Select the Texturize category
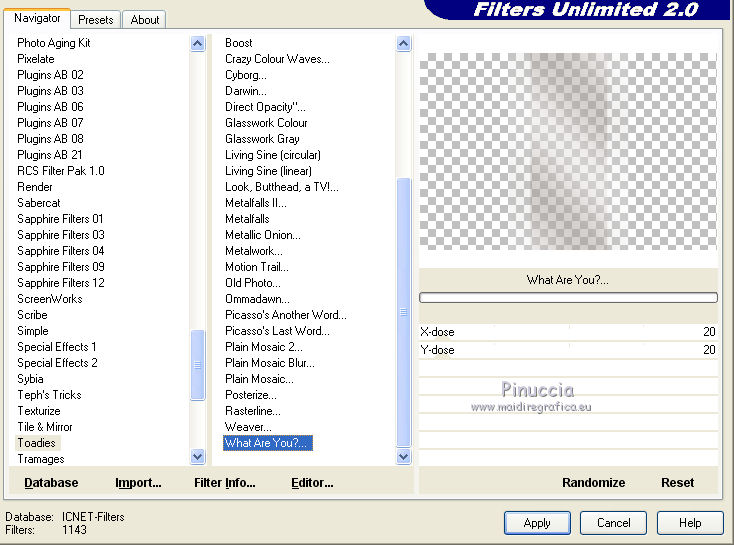Screen dimensions: 734x545 (38, 411)
